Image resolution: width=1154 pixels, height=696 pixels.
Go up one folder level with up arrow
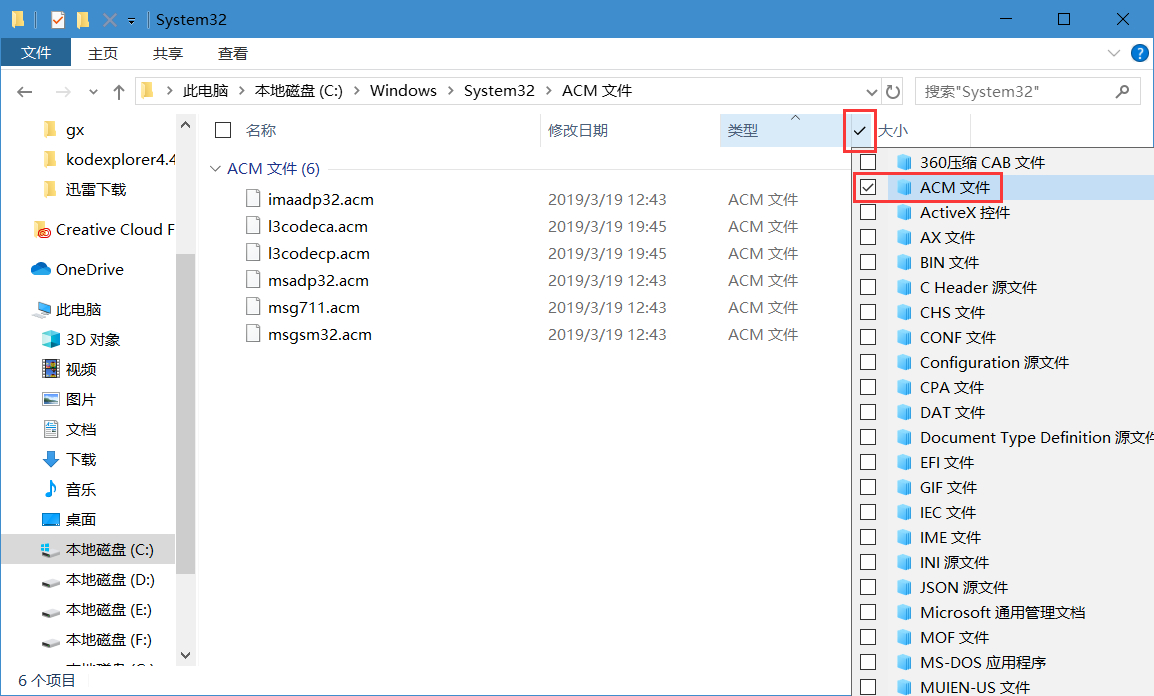tap(118, 92)
